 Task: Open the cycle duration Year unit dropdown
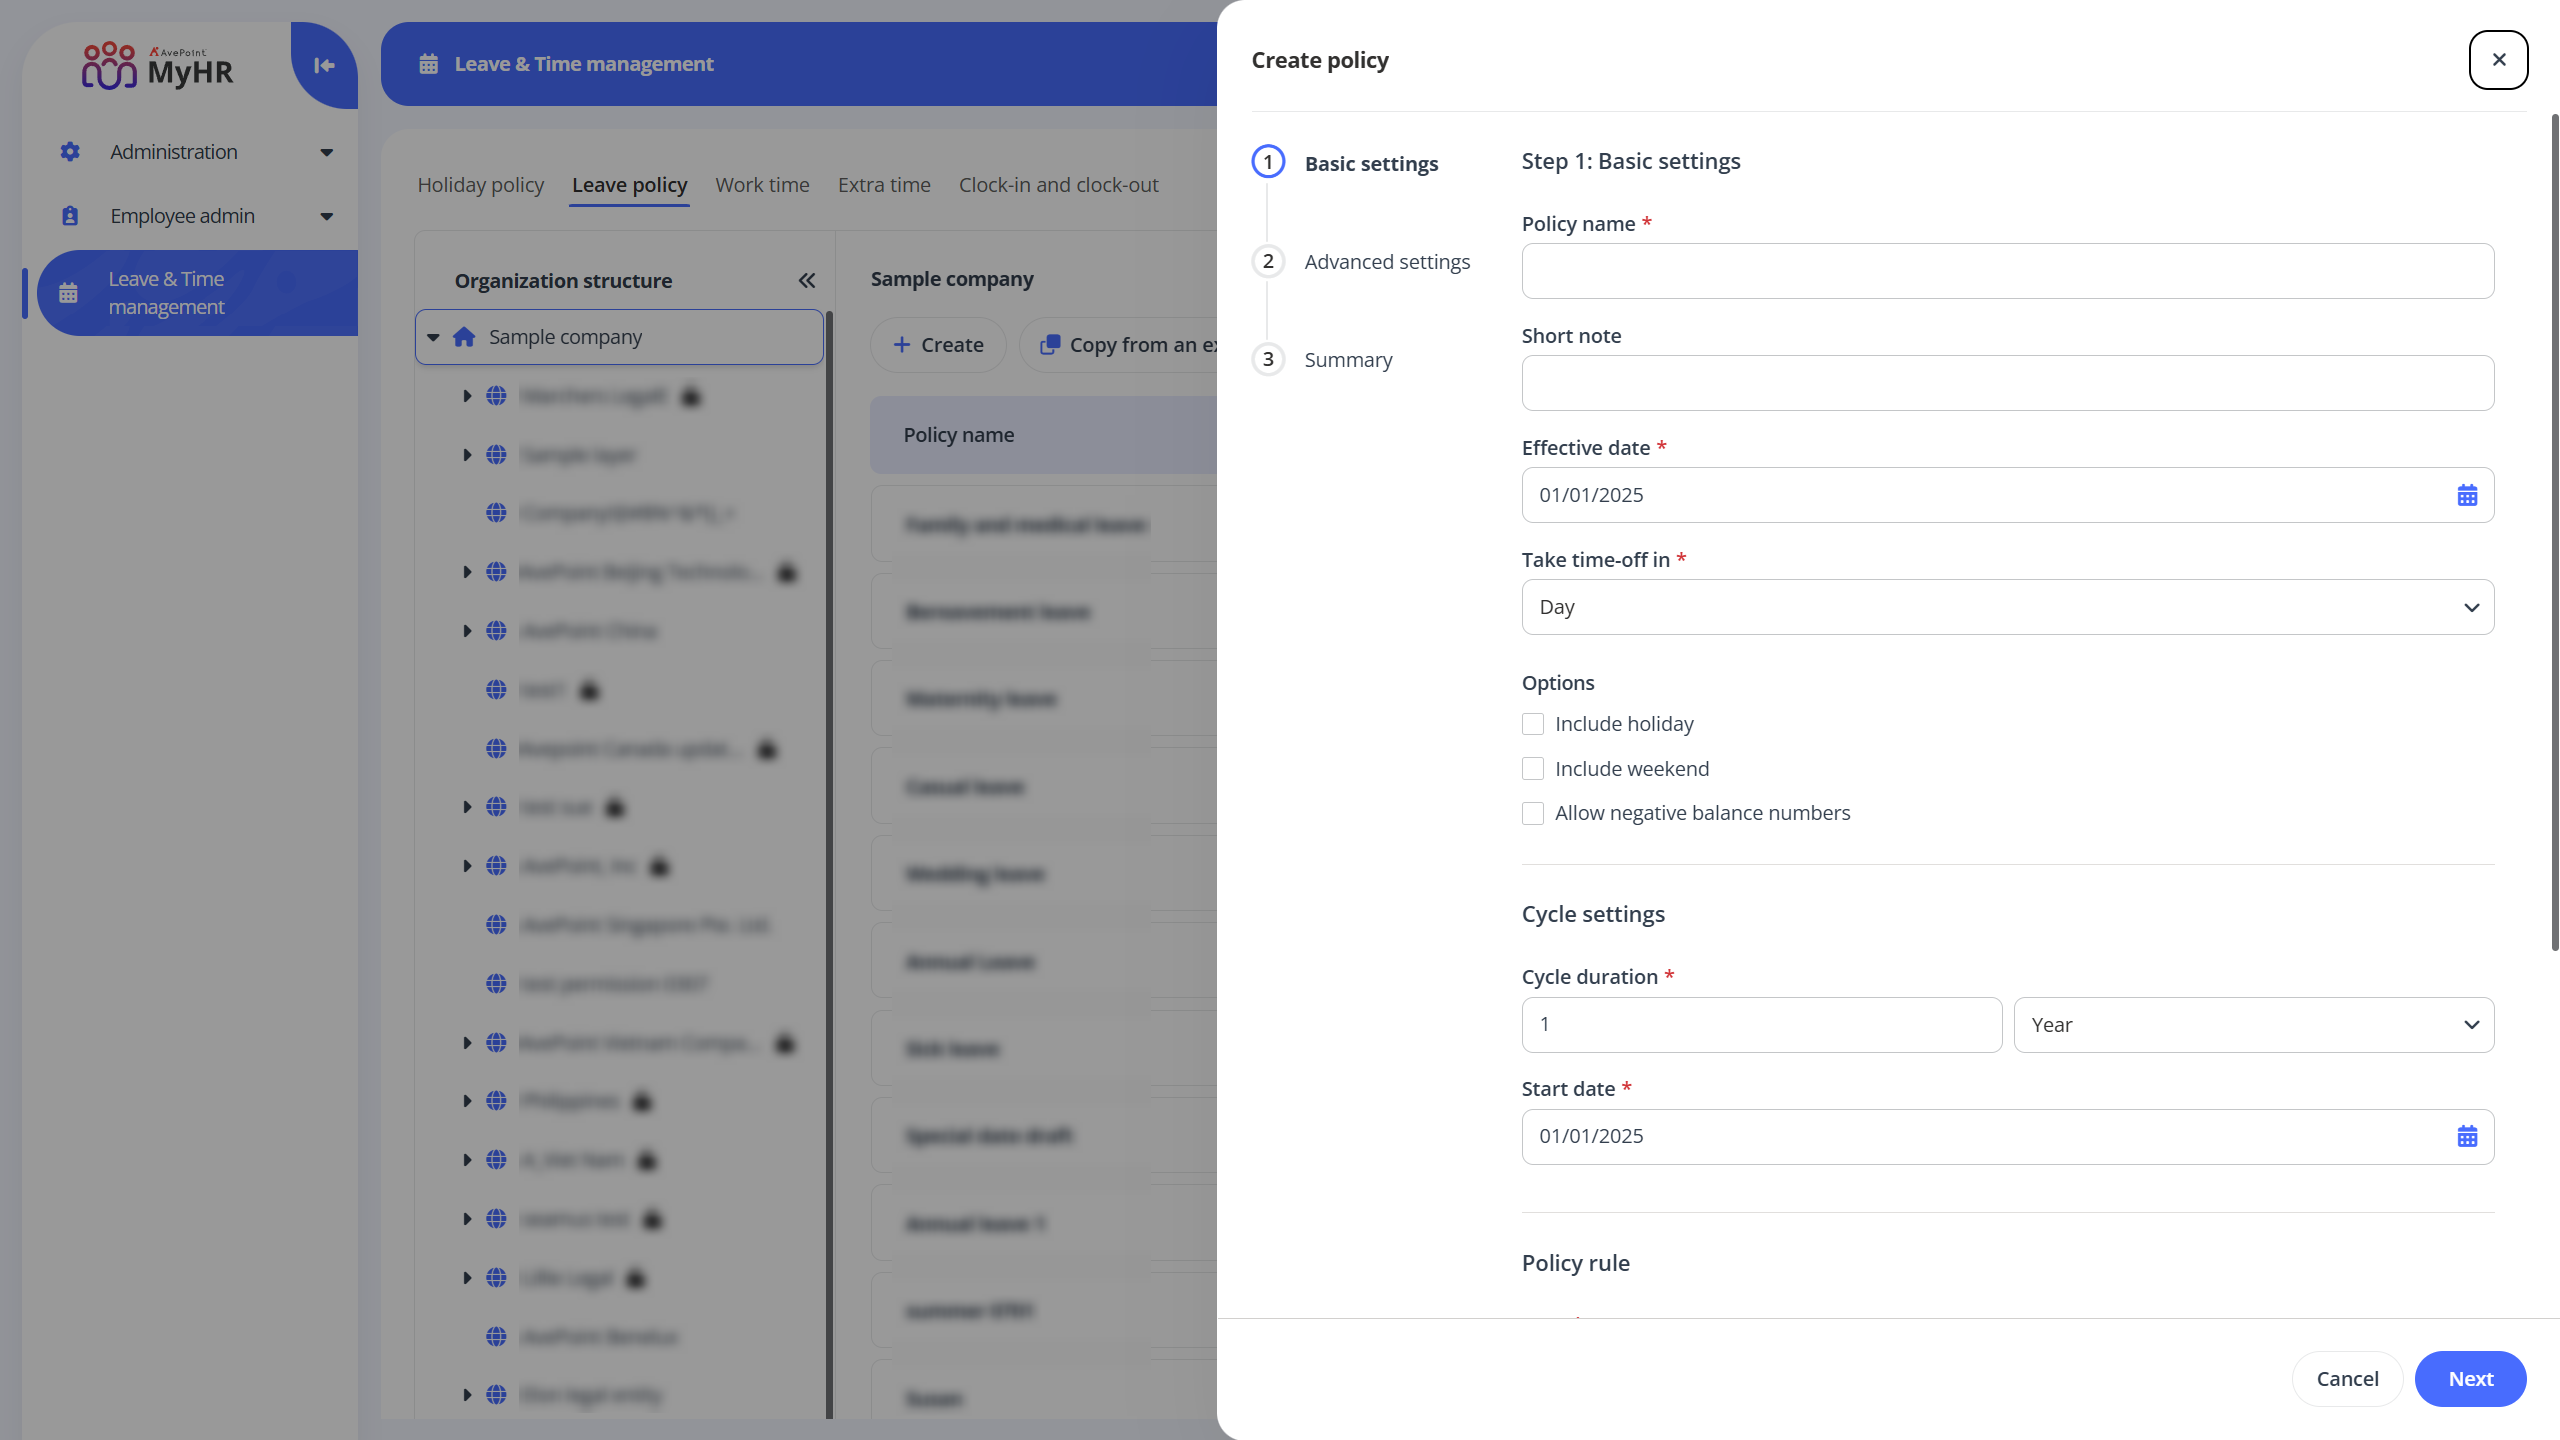(x=2254, y=1025)
